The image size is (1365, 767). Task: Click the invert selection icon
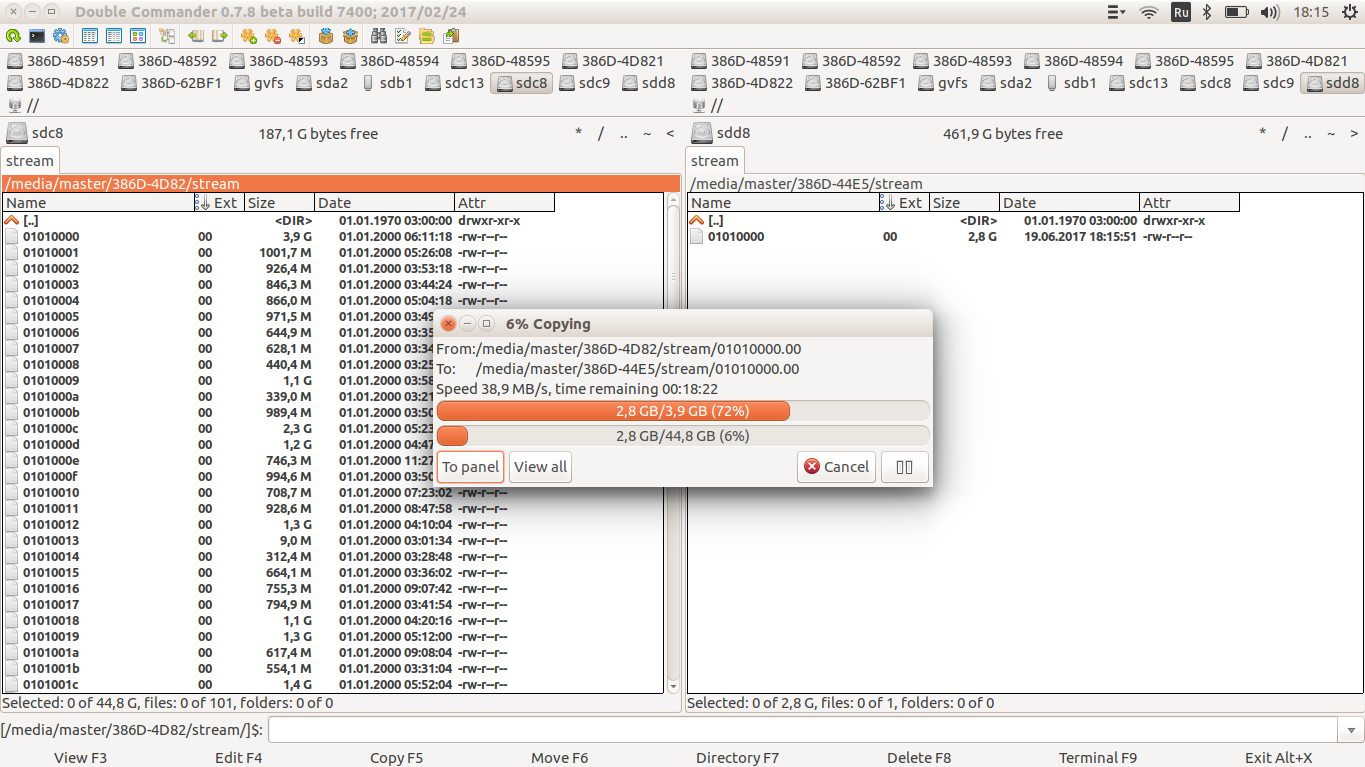(x=296, y=36)
